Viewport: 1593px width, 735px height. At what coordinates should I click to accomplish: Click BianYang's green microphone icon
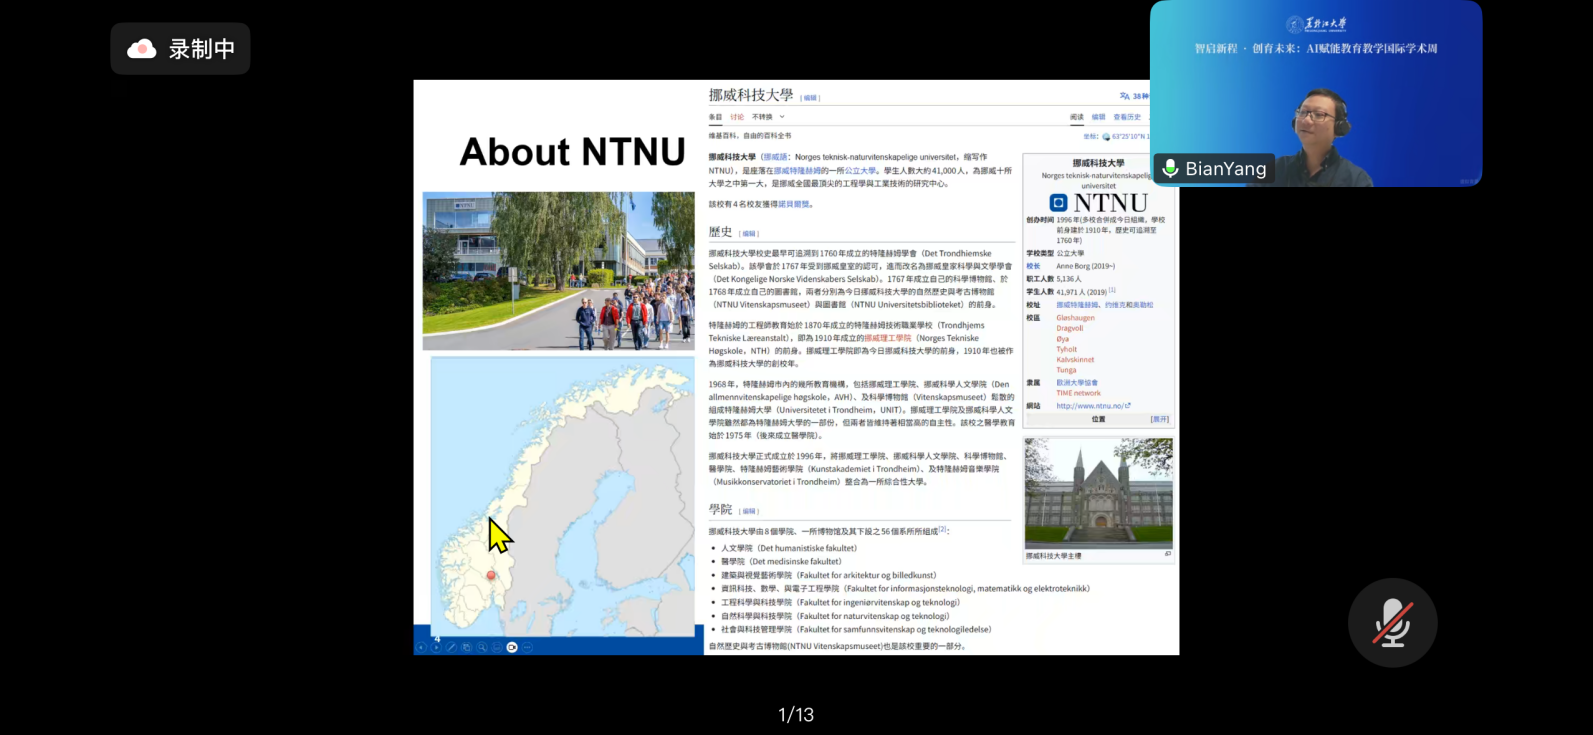pos(1170,168)
